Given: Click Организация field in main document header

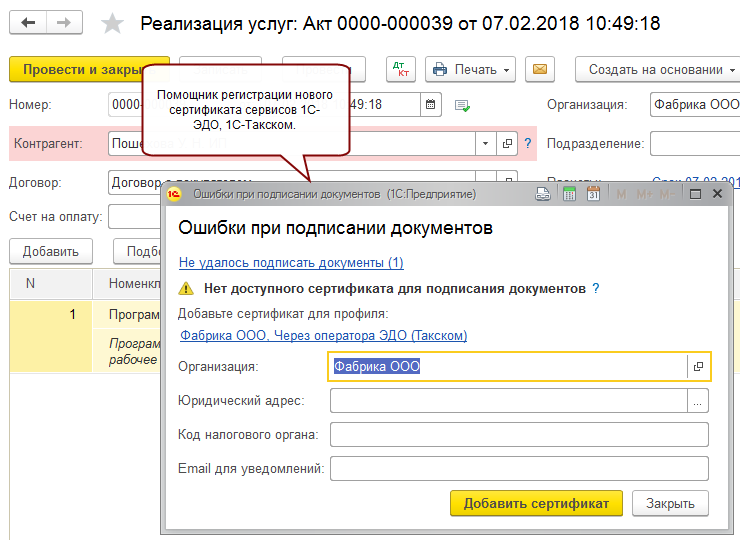Looking at the screenshot, I should [x=695, y=104].
